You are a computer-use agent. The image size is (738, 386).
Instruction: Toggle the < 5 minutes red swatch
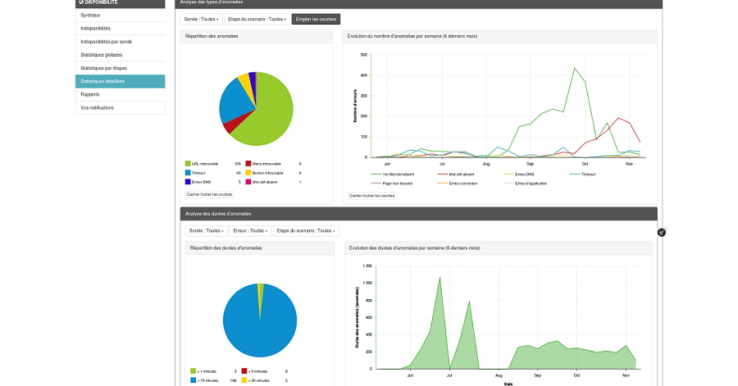tap(244, 371)
